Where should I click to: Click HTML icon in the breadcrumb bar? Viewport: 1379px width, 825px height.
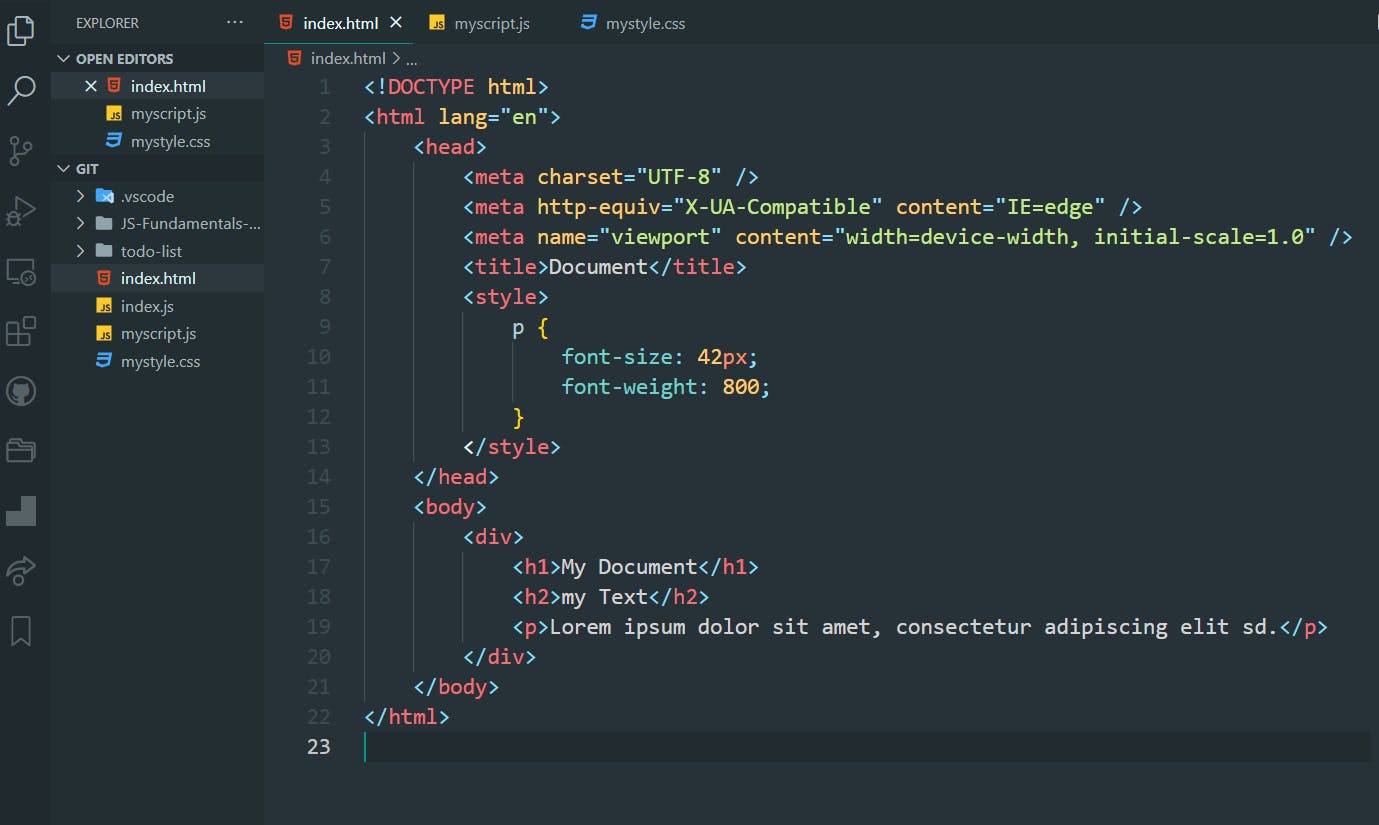[294, 58]
